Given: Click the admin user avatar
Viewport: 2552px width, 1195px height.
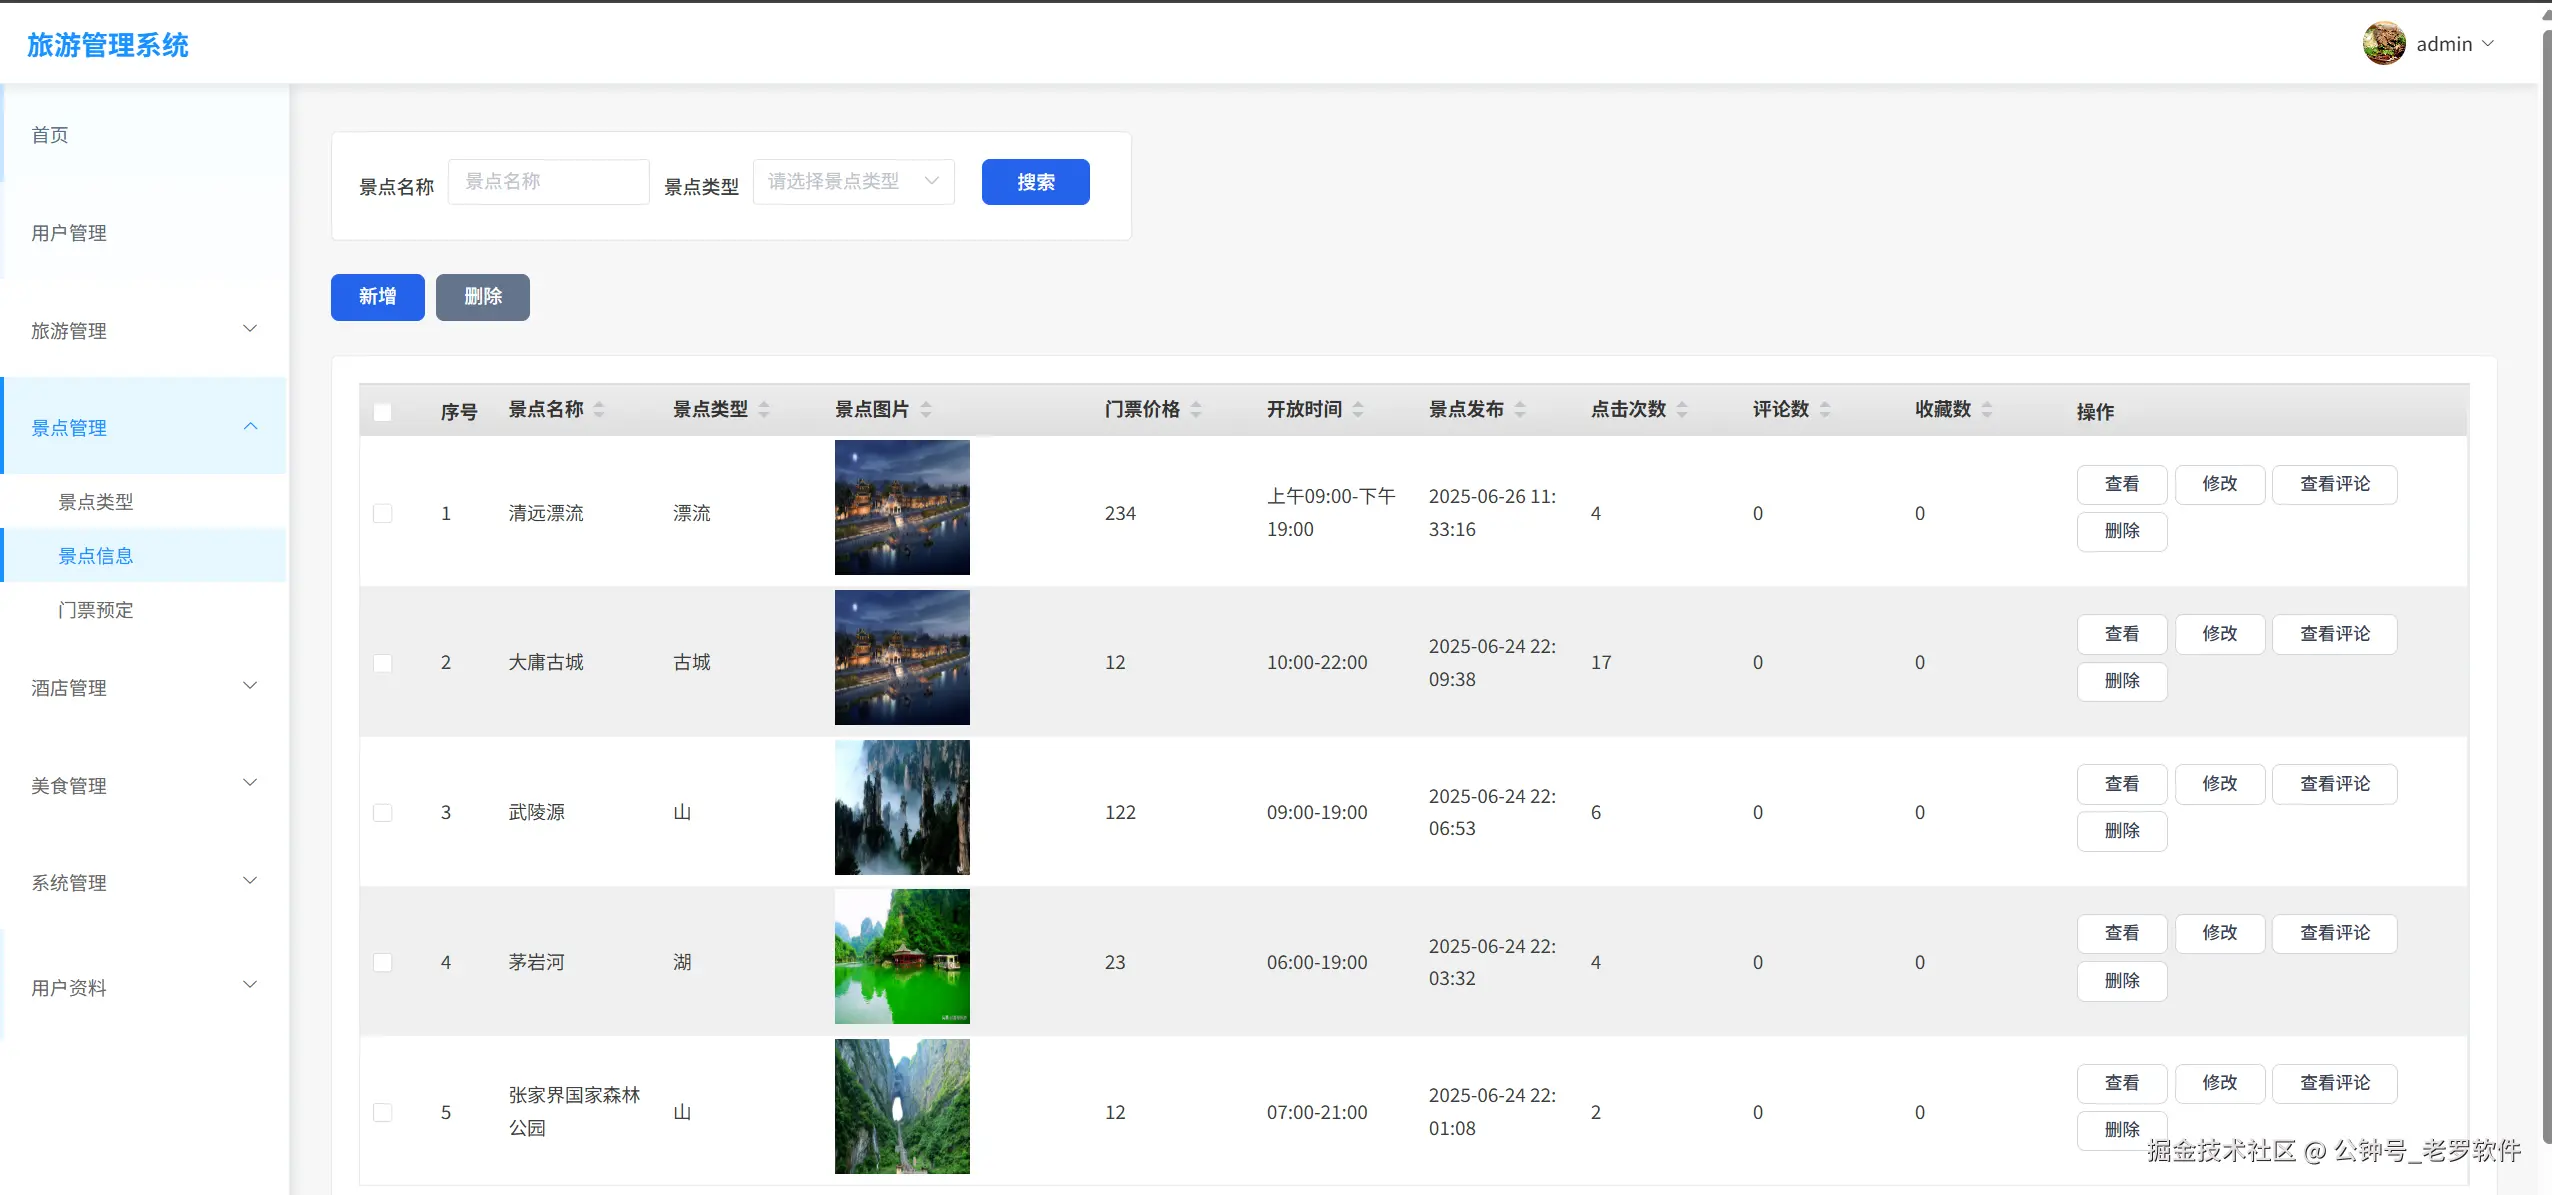Looking at the screenshot, I should click(x=2383, y=44).
